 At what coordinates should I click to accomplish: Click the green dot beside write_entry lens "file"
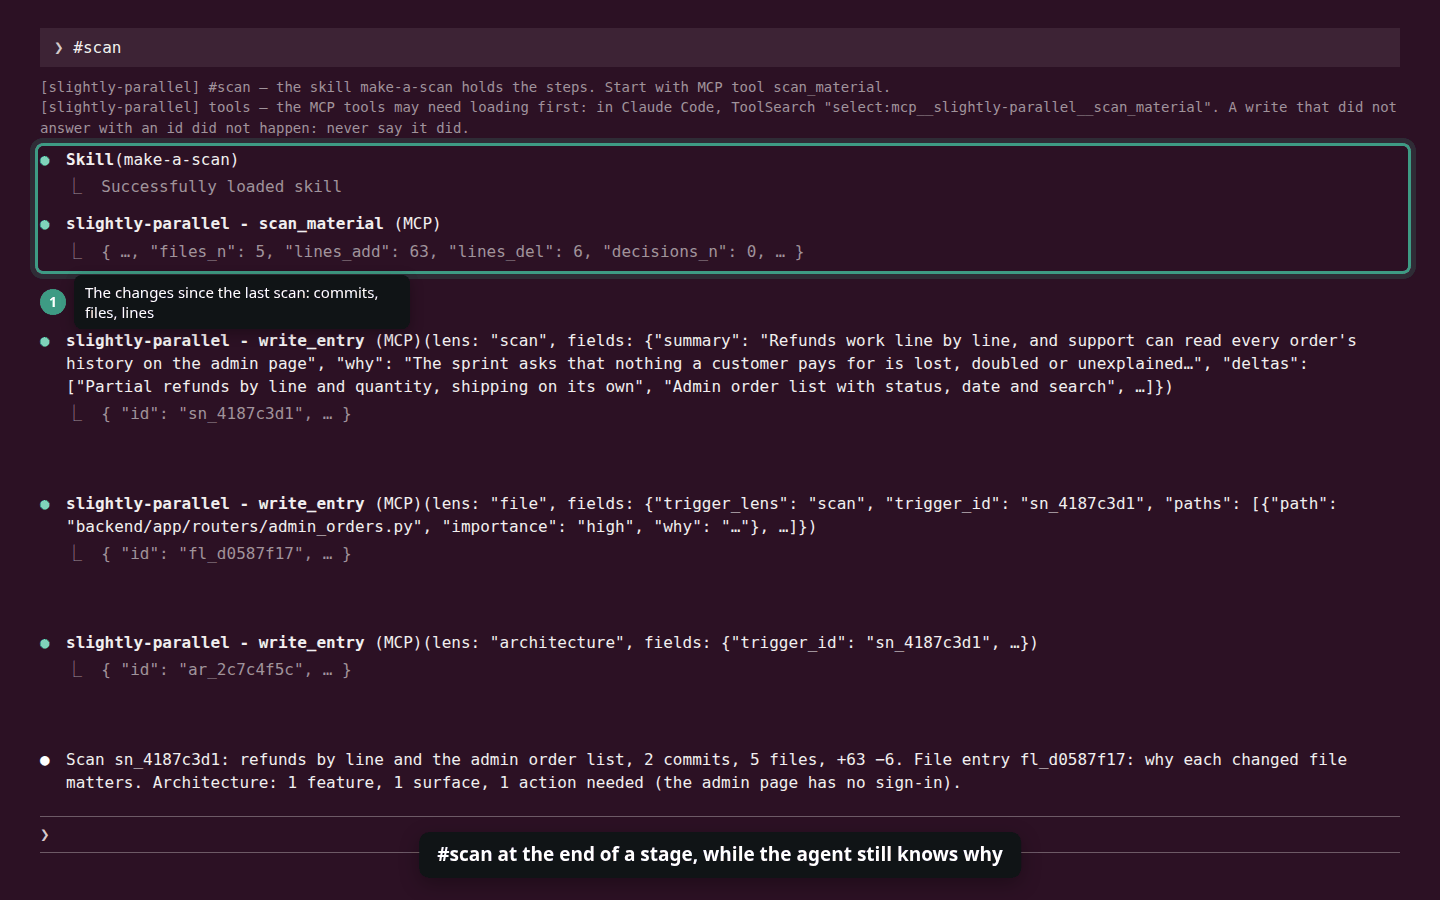click(x=45, y=504)
